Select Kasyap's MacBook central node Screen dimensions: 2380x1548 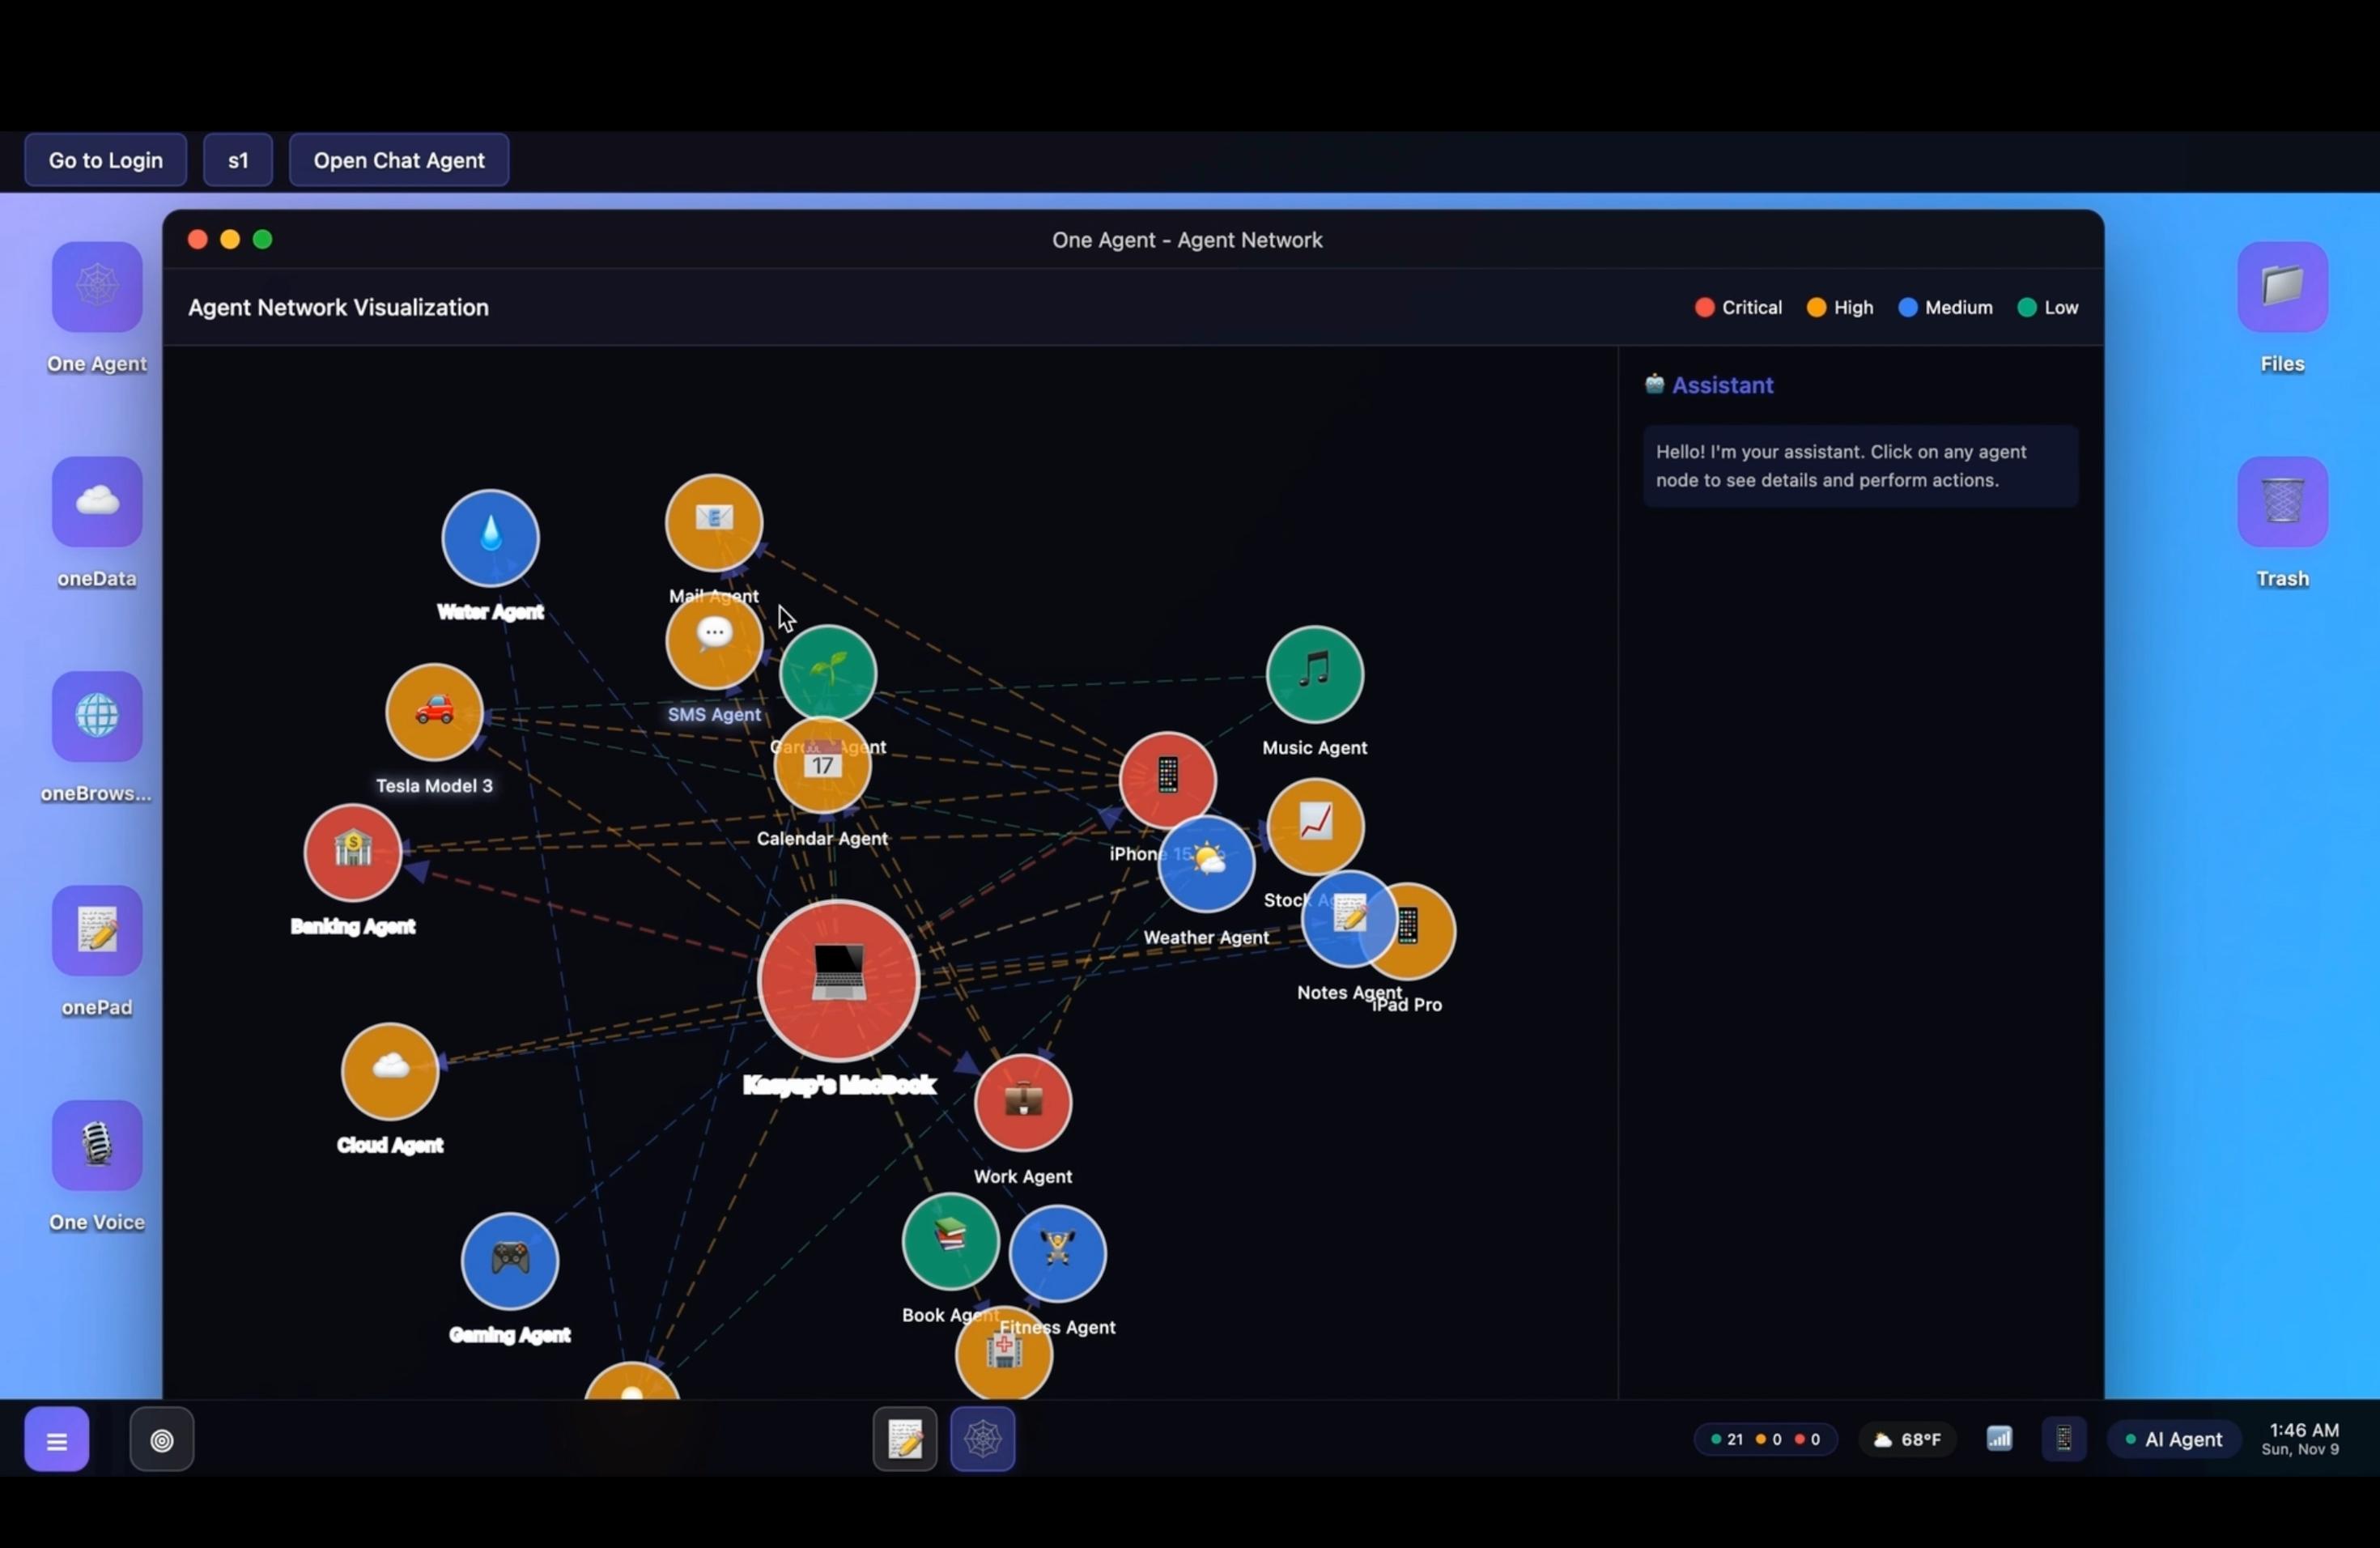pyautogui.click(x=838, y=980)
